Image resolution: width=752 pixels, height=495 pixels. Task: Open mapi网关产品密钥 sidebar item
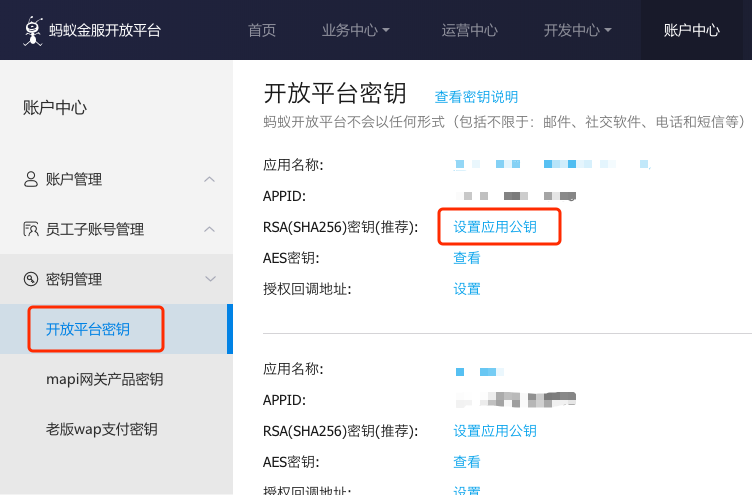(104, 379)
